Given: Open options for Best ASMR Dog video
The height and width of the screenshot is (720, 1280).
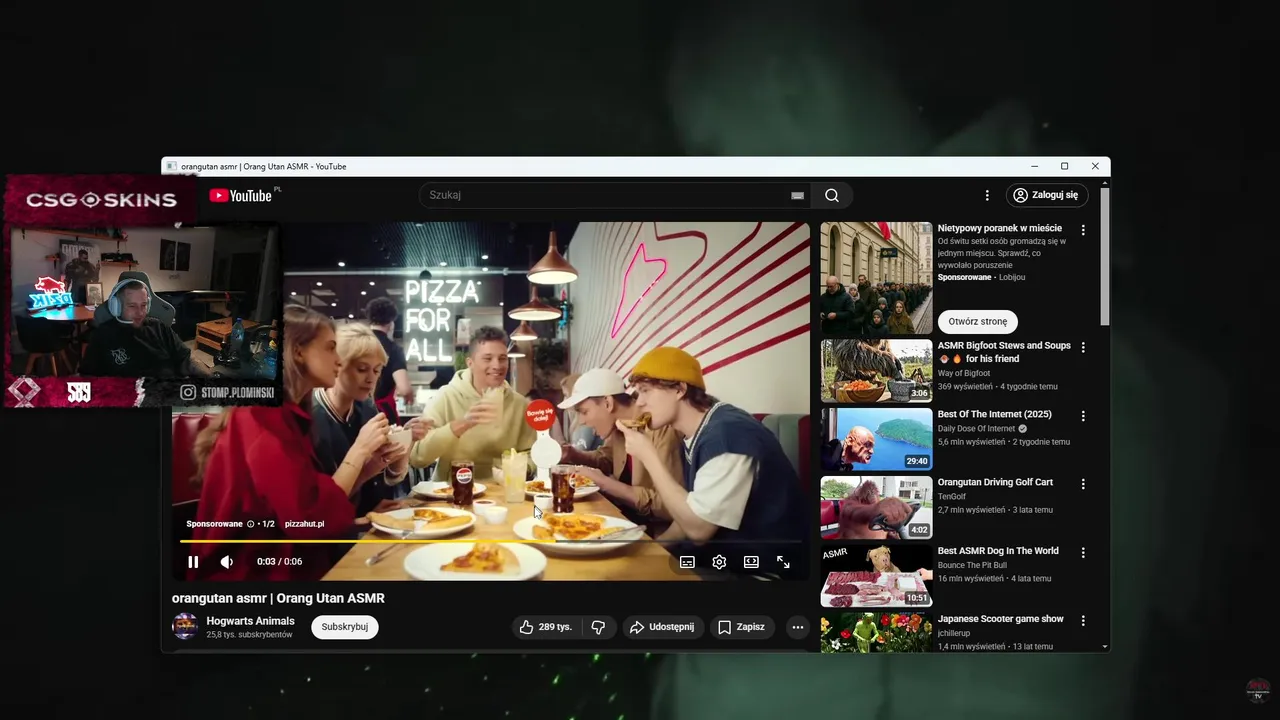Looking at the screenshot, I should (1082, 553).
